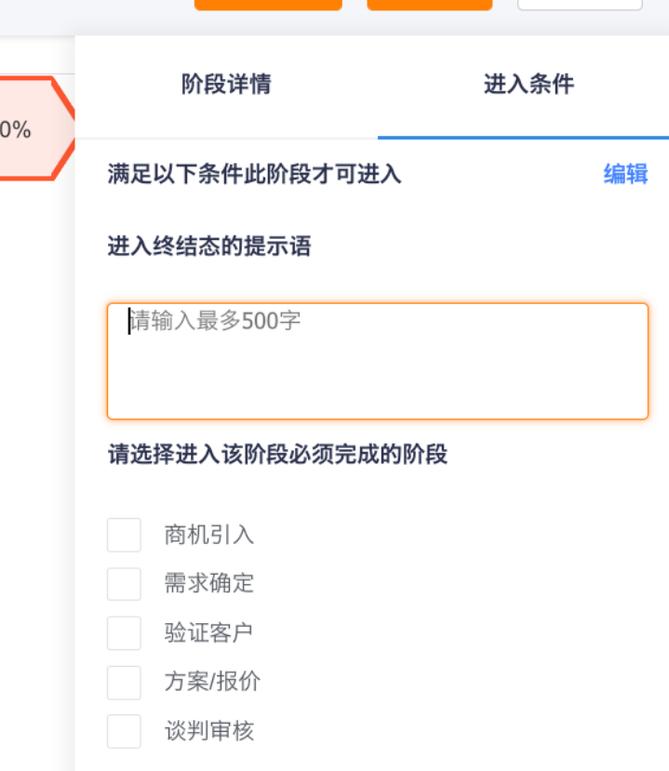Switch to the 阶段详情 tab
This screenshot has height=771, width=669.
[x=226, y=84]
